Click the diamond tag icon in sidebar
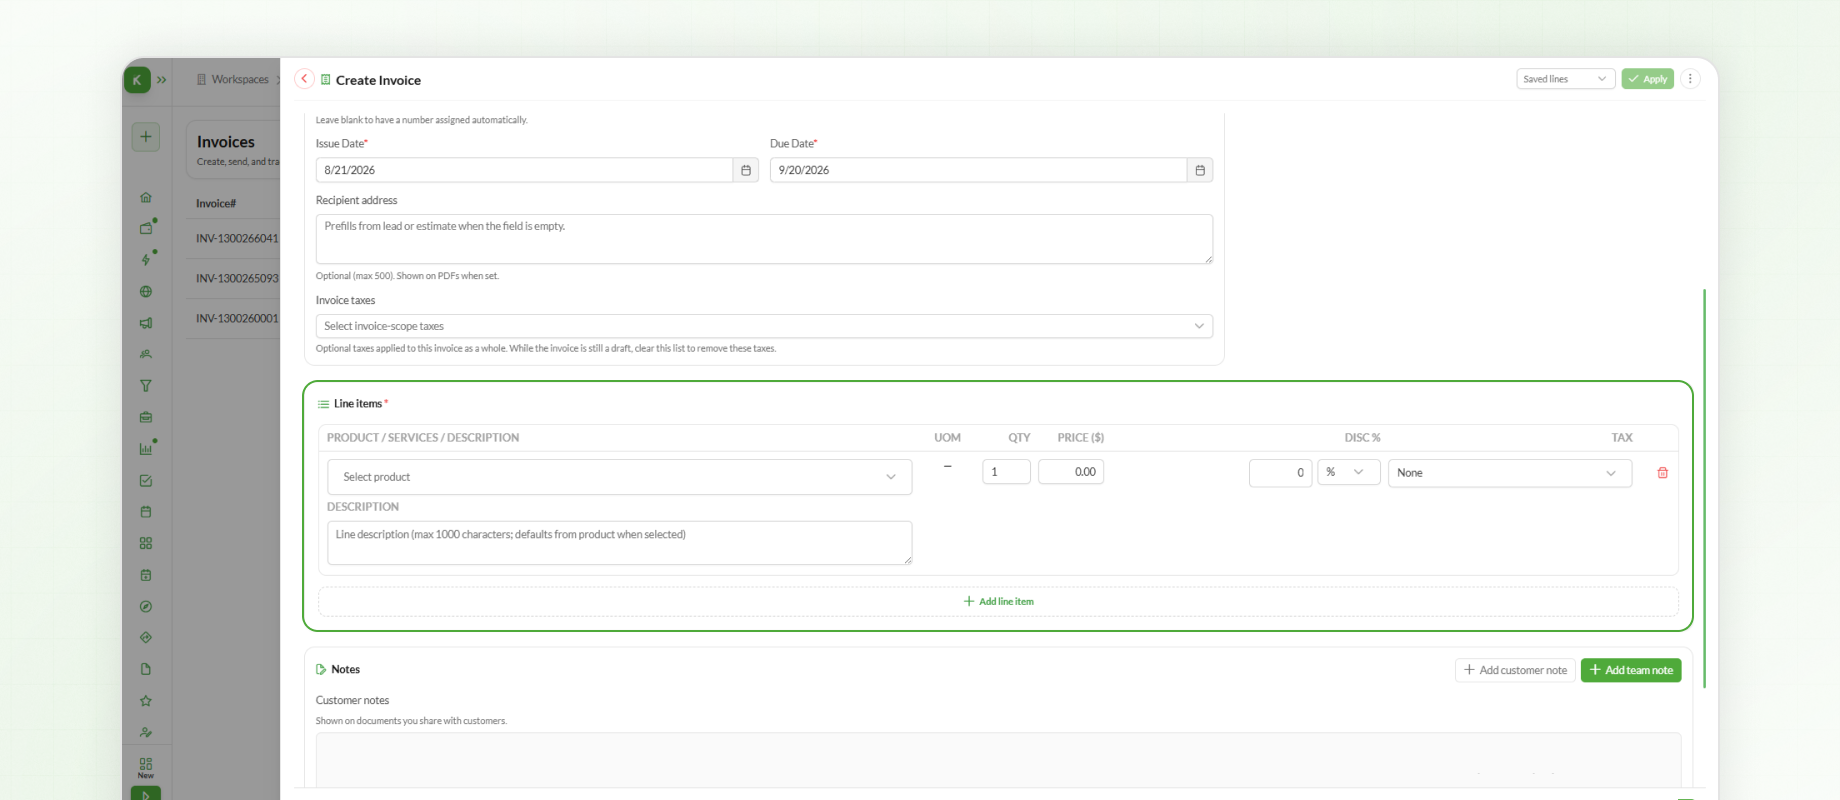 click(x=146, y=637)
